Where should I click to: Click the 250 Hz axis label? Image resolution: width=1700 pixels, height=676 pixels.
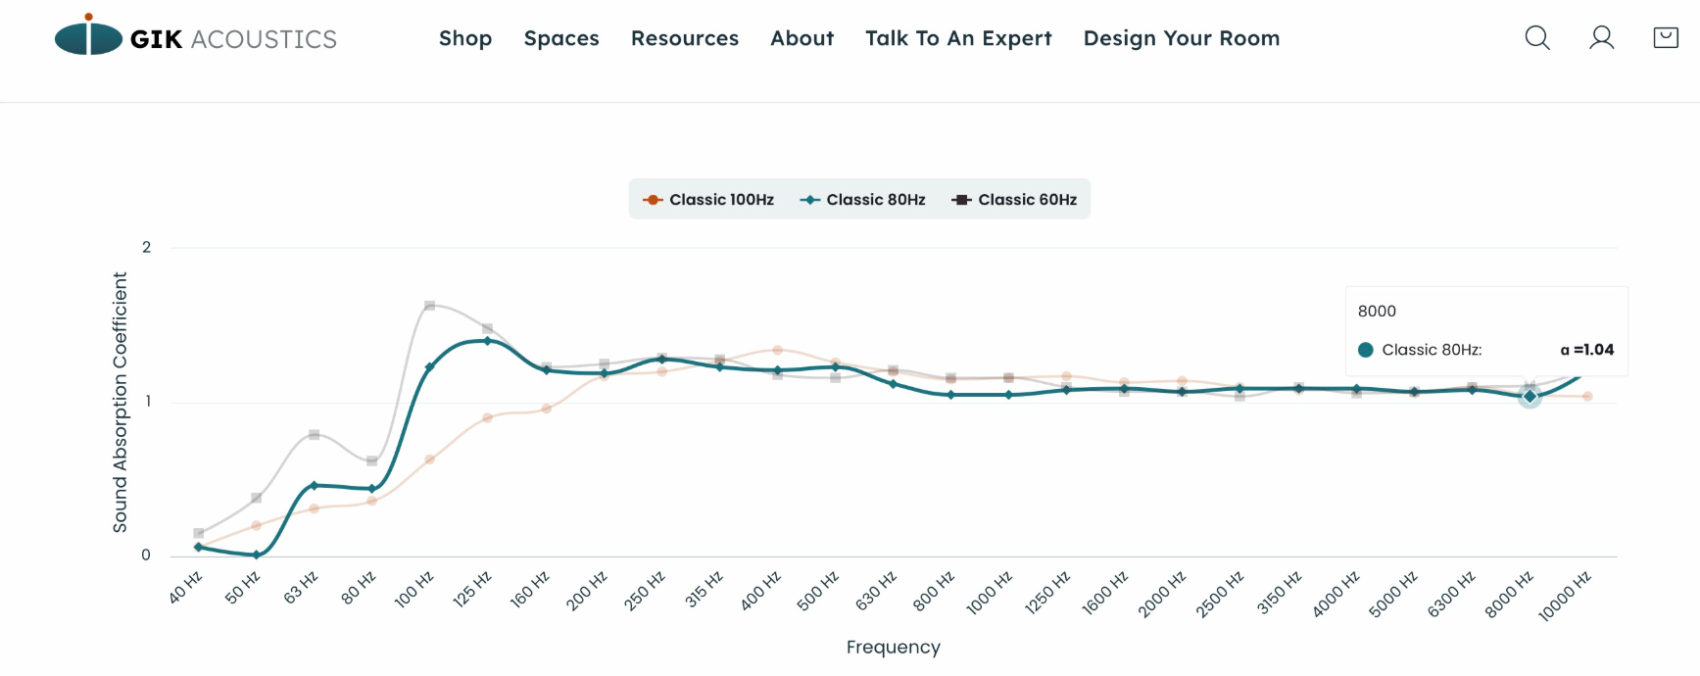tap(645, 591)
